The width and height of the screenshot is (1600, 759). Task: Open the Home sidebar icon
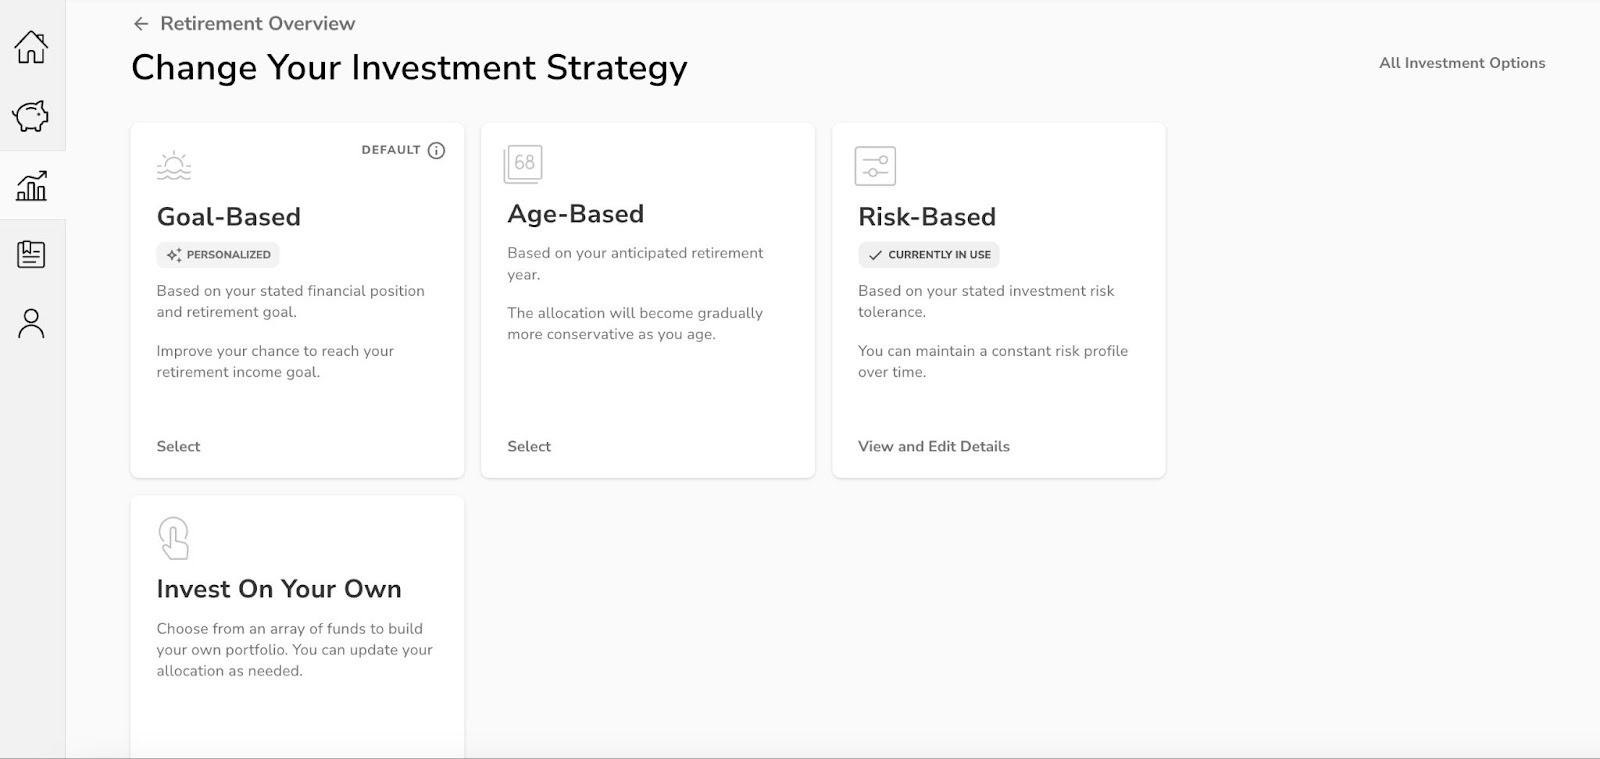31,47
